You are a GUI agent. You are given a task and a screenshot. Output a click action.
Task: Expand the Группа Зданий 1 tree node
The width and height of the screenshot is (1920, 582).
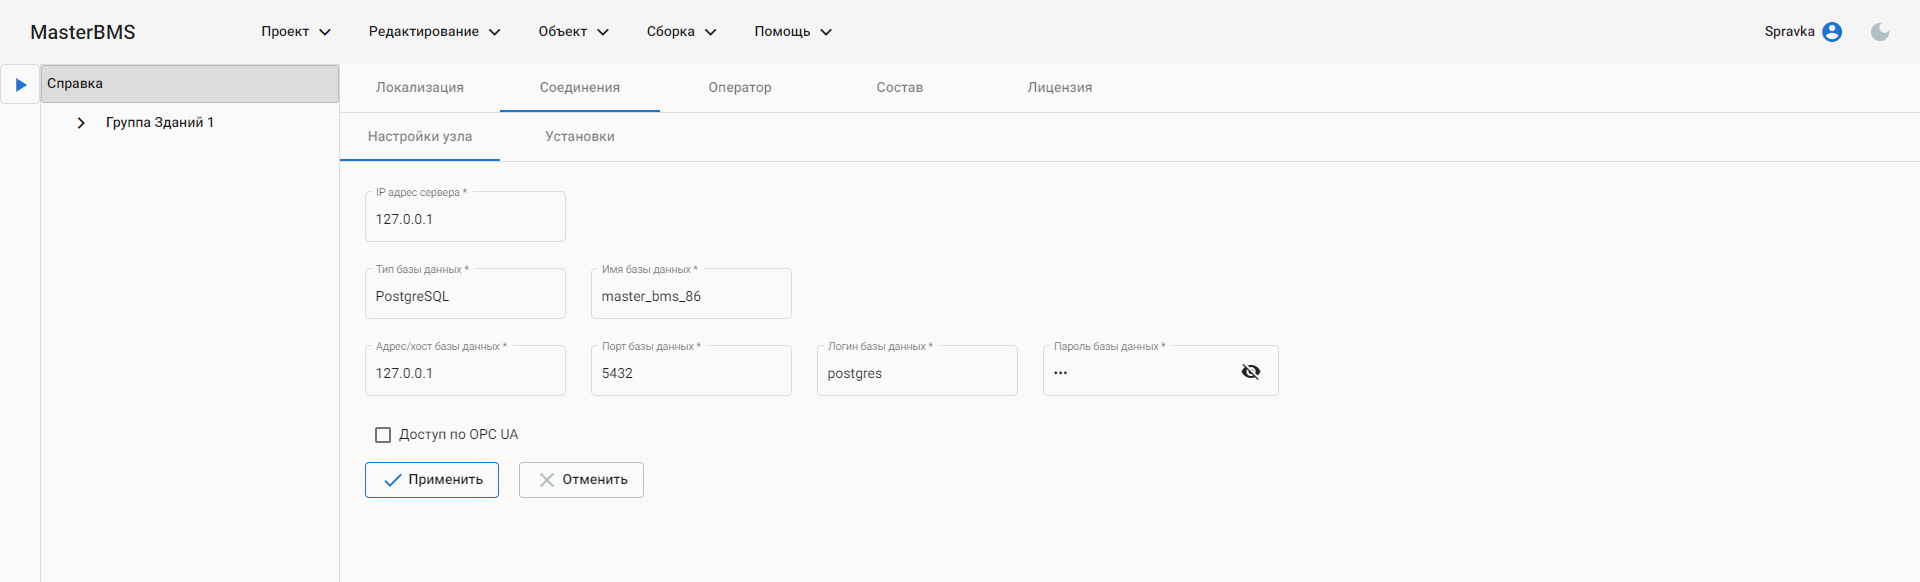[81, 123]
